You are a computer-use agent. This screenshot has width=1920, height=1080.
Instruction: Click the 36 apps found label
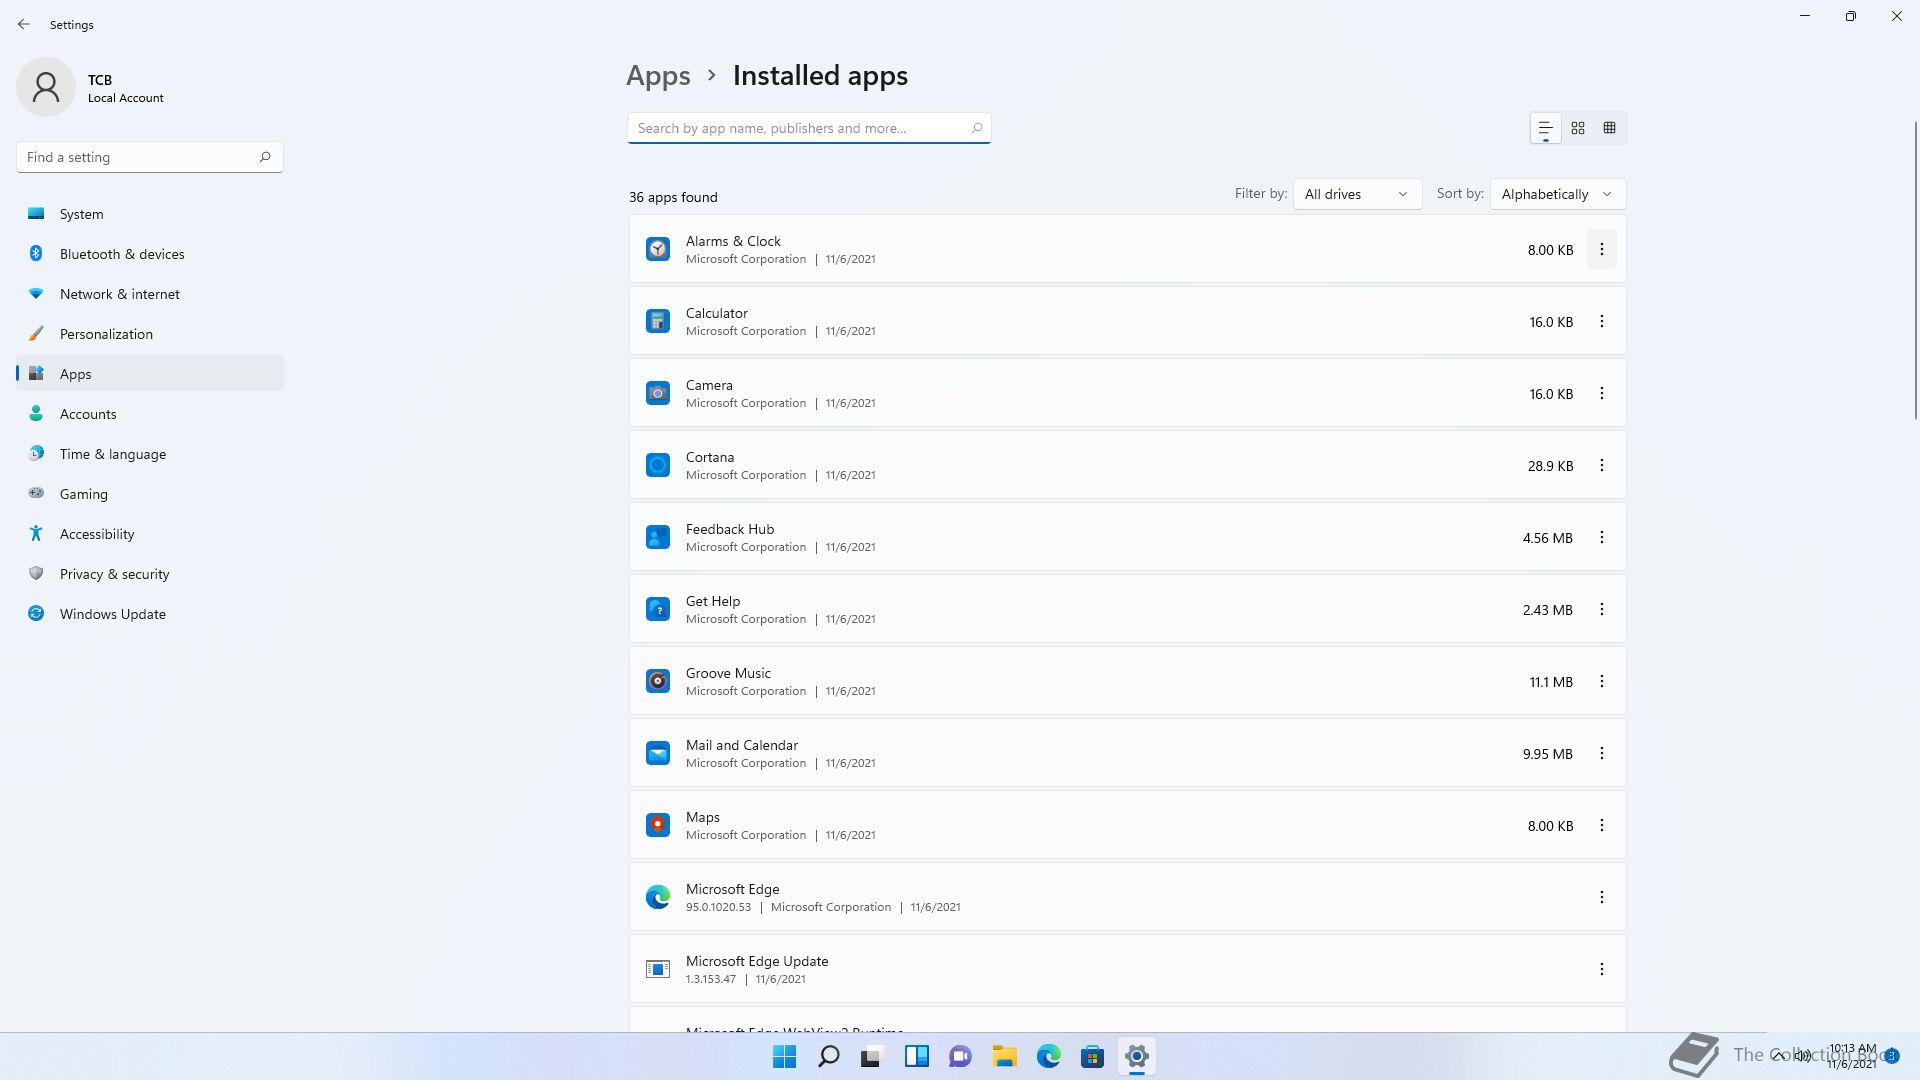(x=673, y=197)
